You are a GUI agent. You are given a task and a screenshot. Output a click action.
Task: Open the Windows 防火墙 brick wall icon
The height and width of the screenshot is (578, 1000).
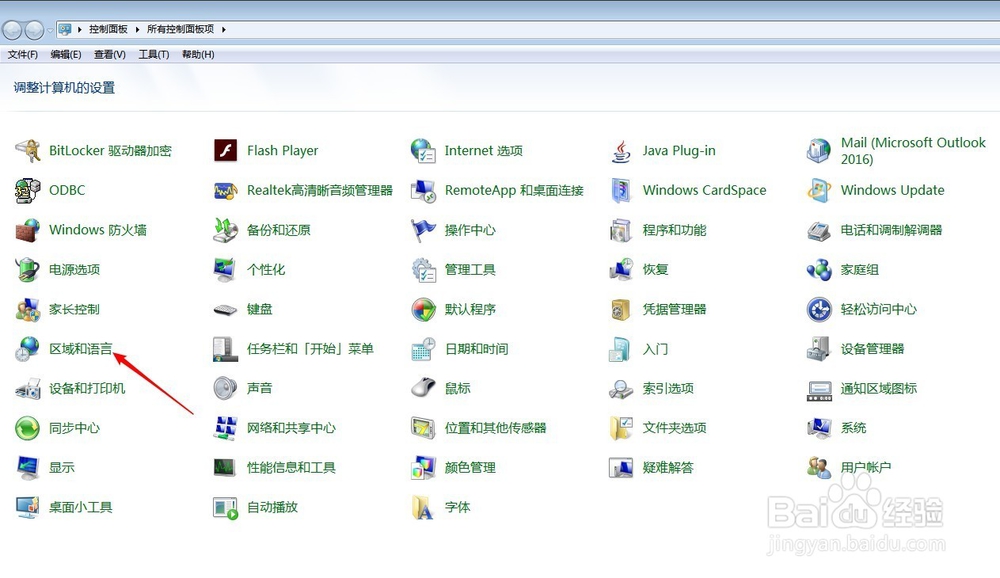[28, 230]
